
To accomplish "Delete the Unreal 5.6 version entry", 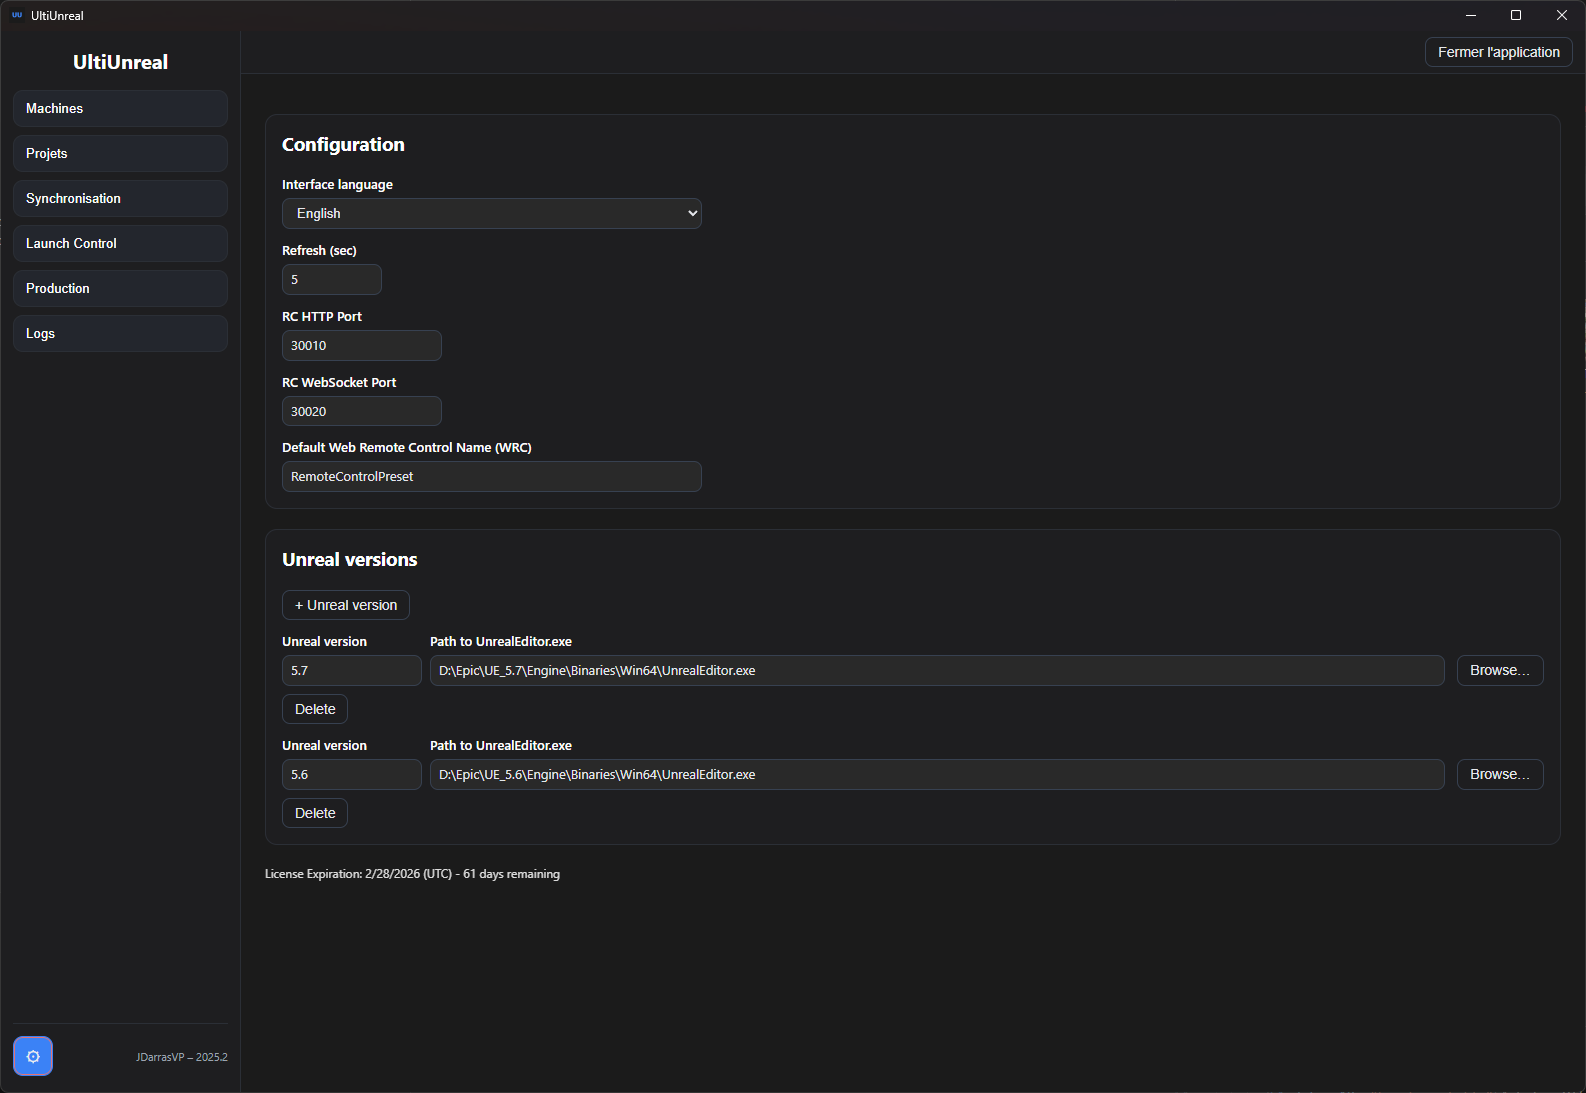I will coord(315,813).
